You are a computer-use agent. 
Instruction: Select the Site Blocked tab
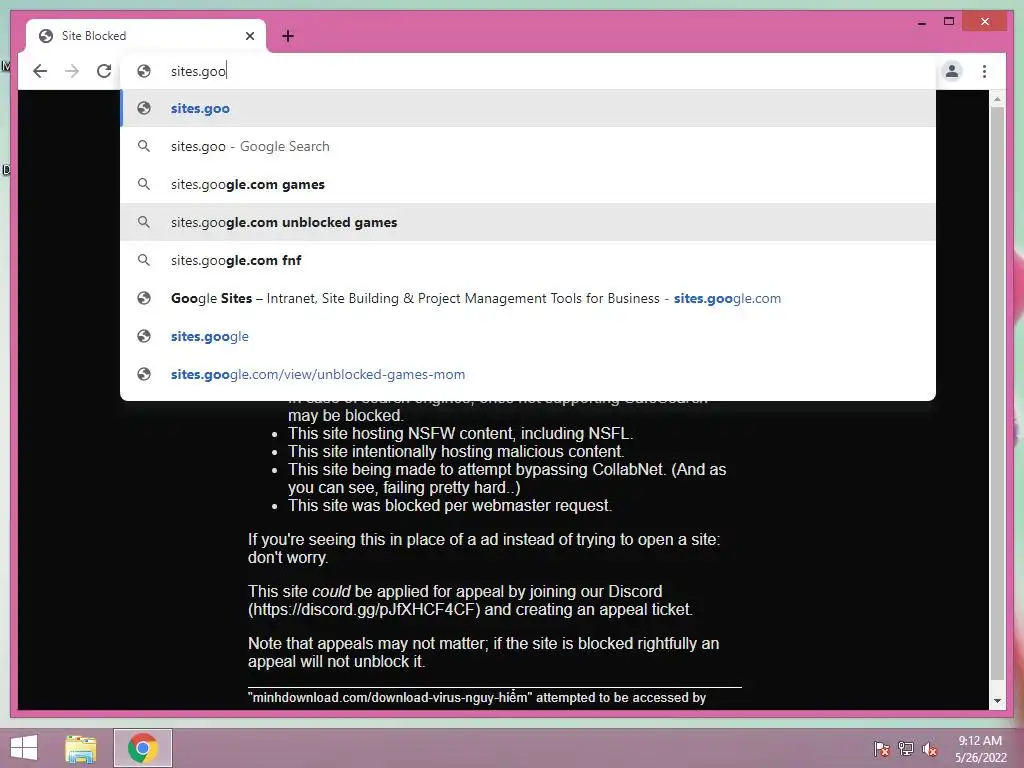pos(146,36)
